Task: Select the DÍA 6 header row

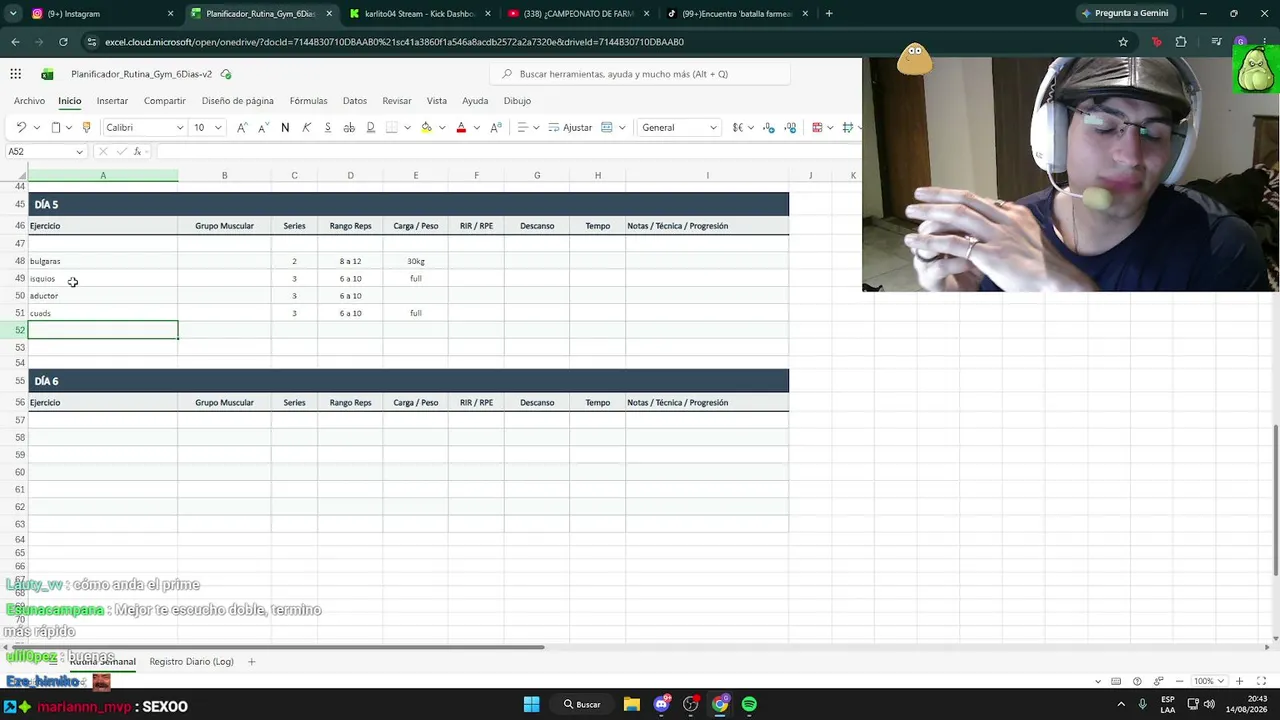Action: click(x=408, y=381)
